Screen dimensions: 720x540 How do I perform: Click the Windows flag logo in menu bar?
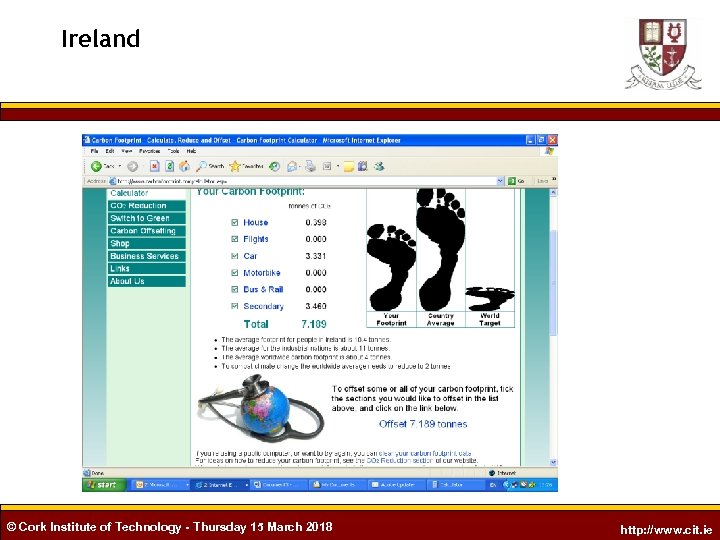click(x=549, y=151)
